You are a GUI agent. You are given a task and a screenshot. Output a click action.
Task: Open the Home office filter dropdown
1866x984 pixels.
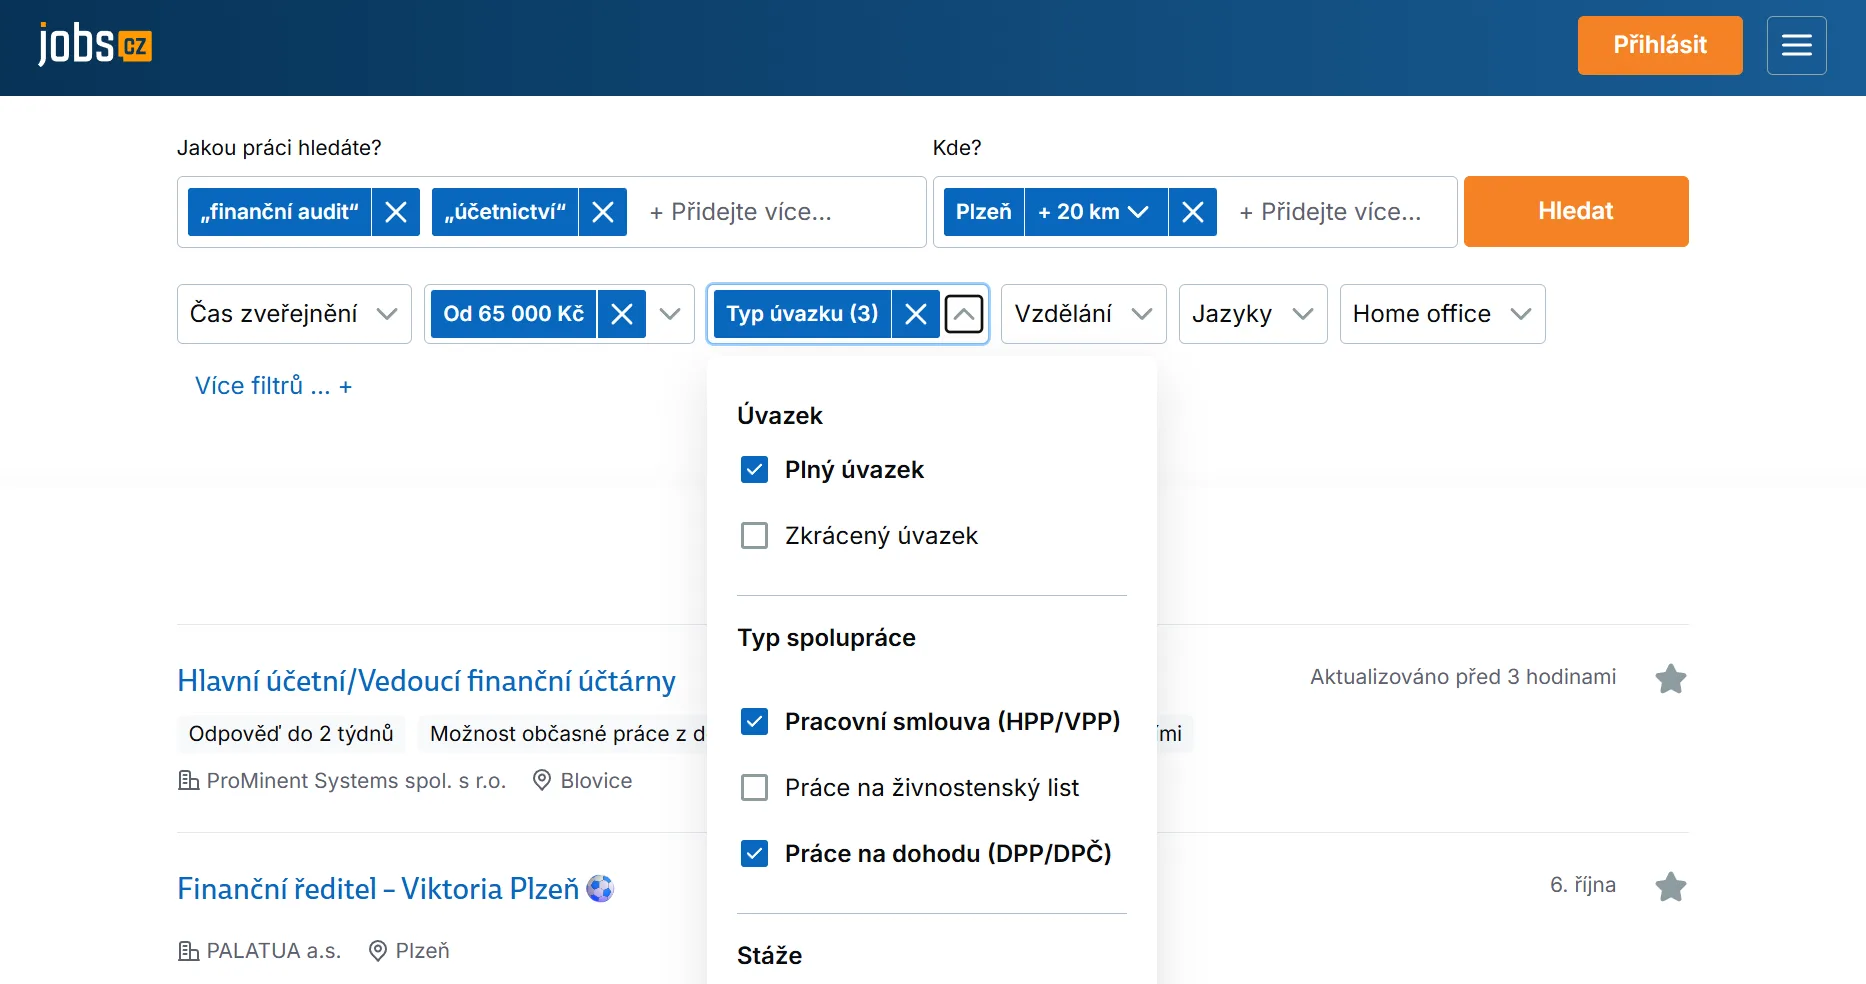(x=1442, y=314)
